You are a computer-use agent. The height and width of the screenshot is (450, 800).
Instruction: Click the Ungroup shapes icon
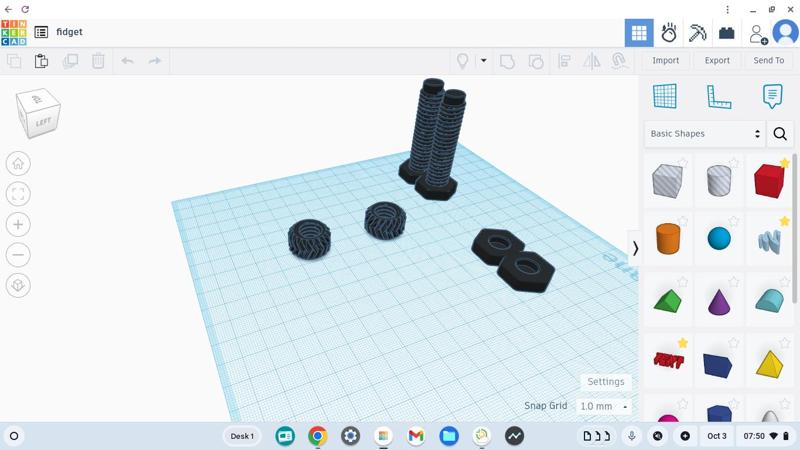[536, 62]
